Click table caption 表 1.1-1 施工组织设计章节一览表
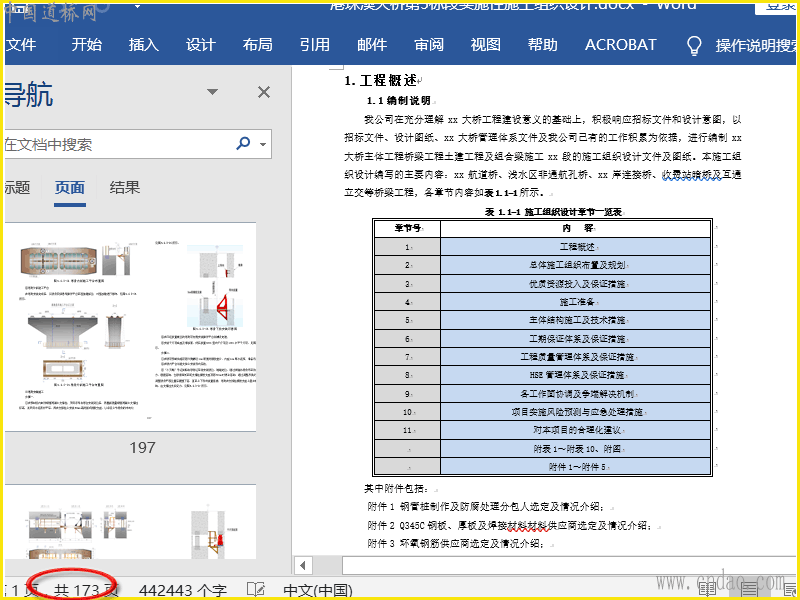Image resolution: width=800 pixels, height=600 pixels. [x=553, y=212]
